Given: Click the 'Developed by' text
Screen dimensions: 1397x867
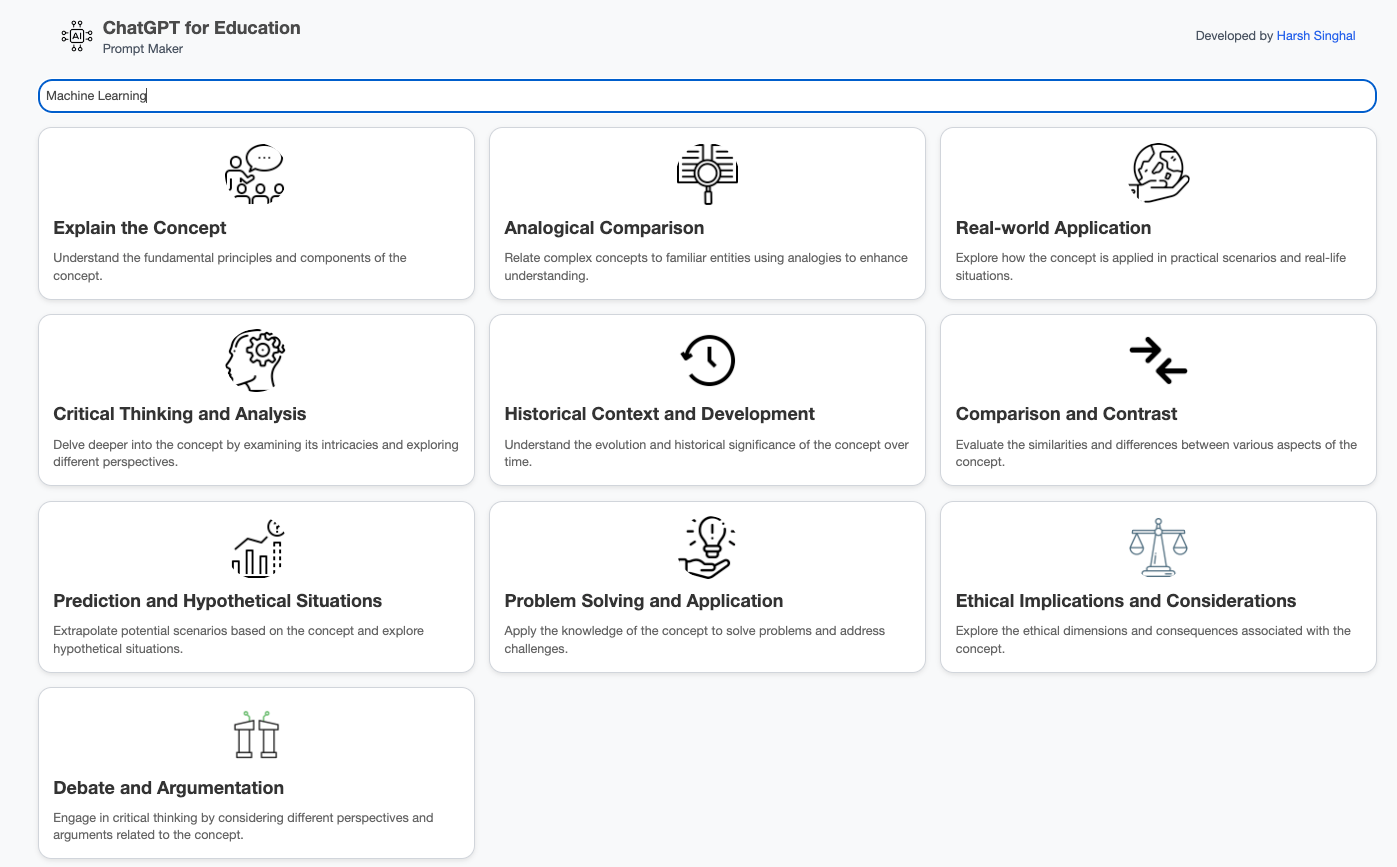Looking at the screenshot, I should coord(1234,36).
